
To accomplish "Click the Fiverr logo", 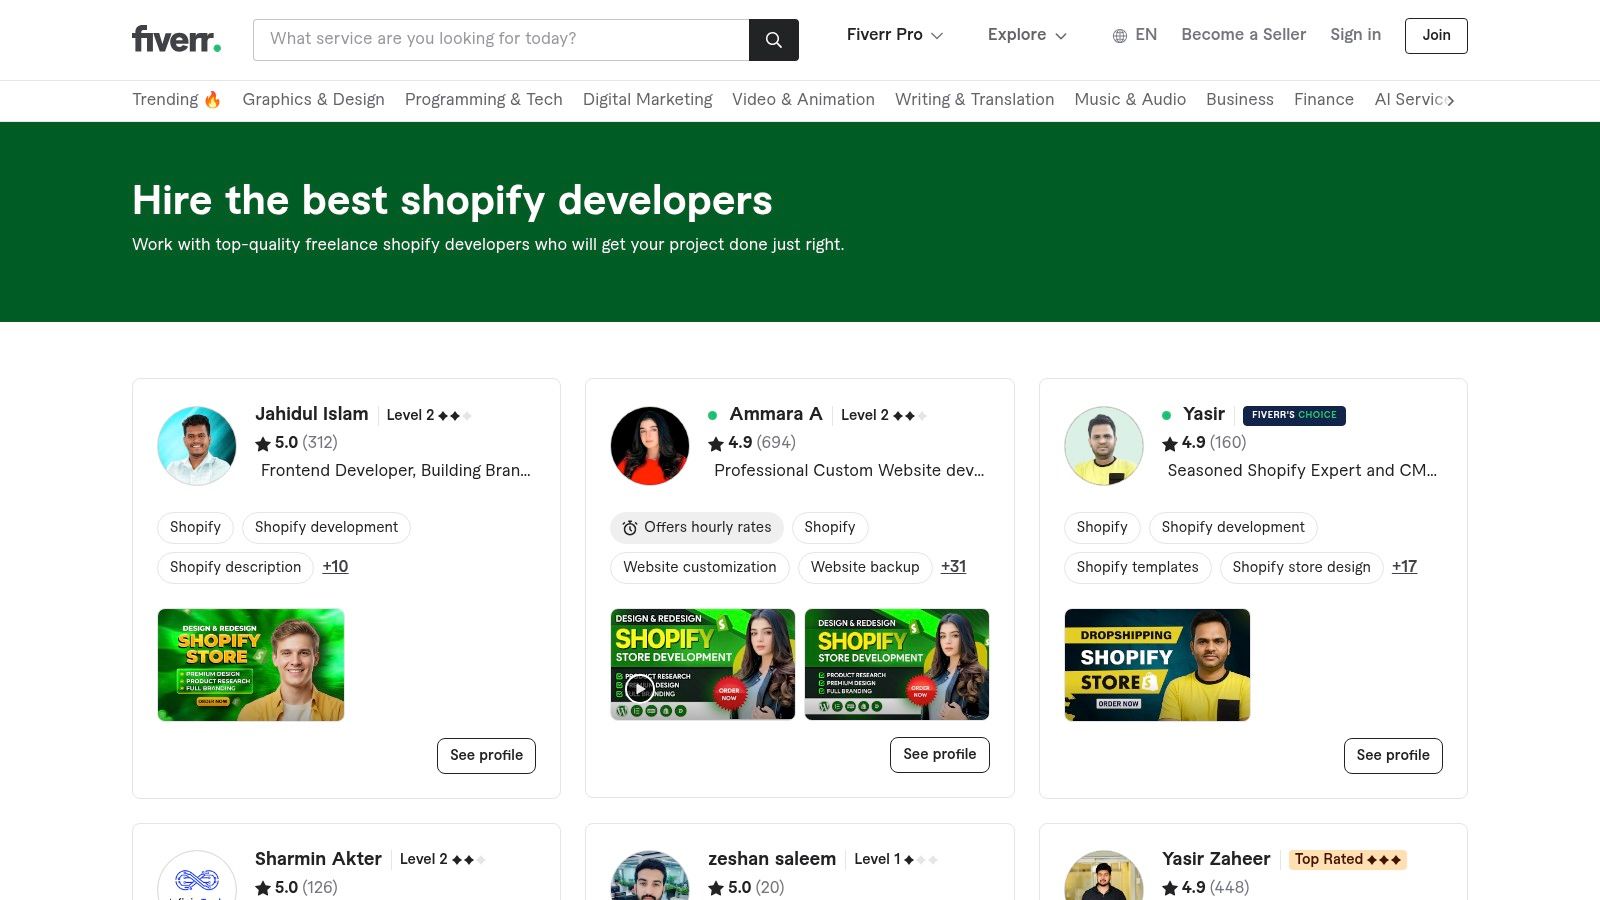I will tap(176, 39).
